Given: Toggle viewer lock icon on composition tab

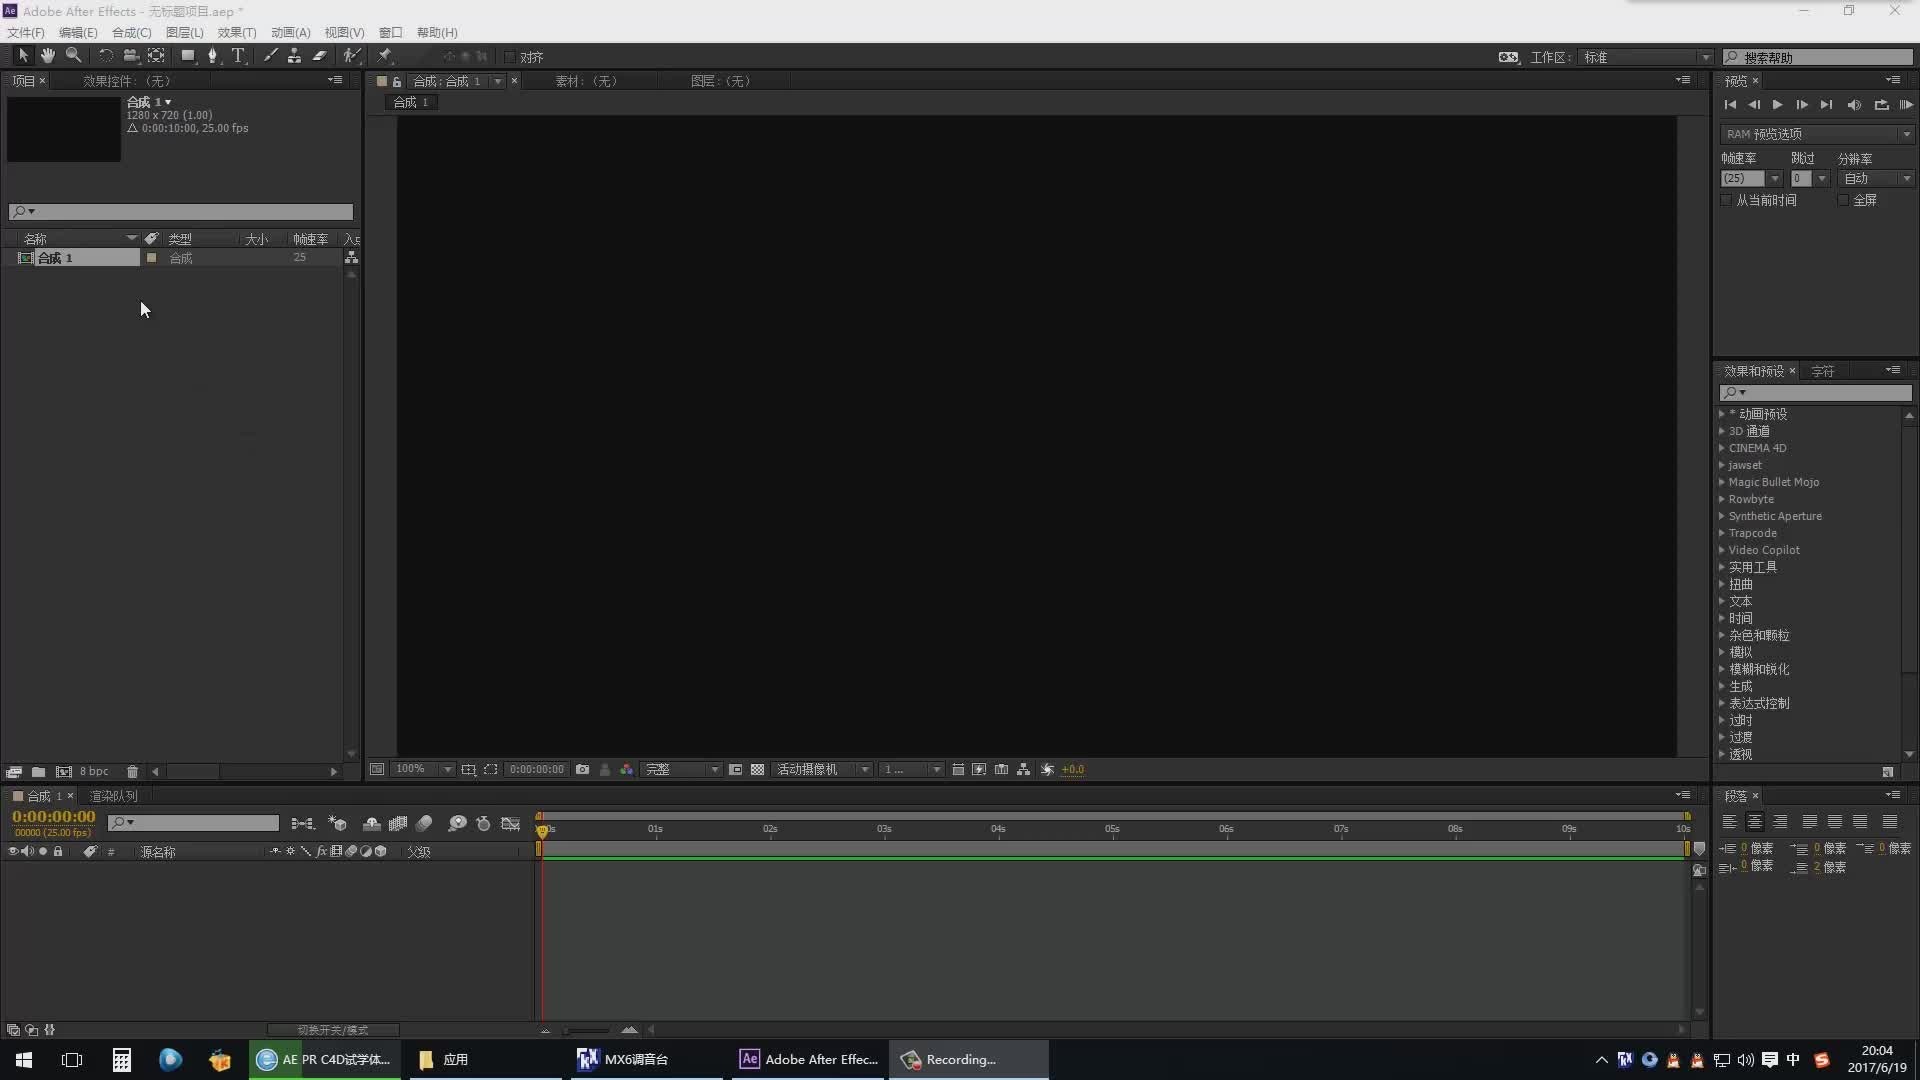Looking at the screenshot, I should click(x=397, y=81).
